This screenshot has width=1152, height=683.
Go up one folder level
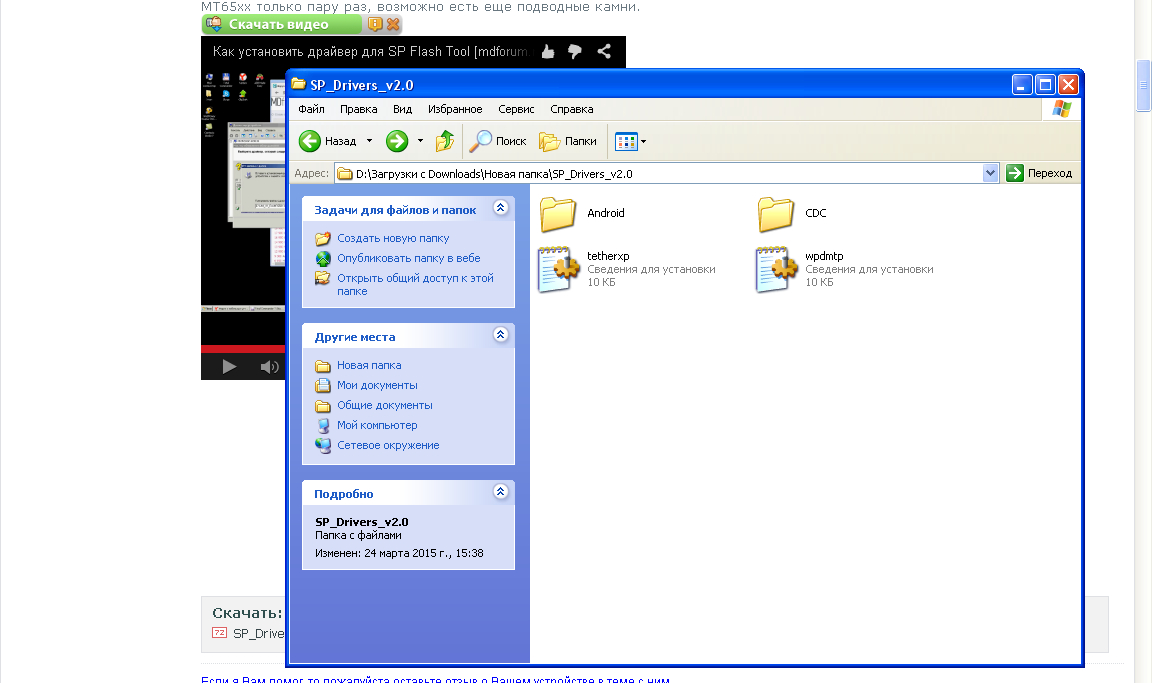pos(445,141)
